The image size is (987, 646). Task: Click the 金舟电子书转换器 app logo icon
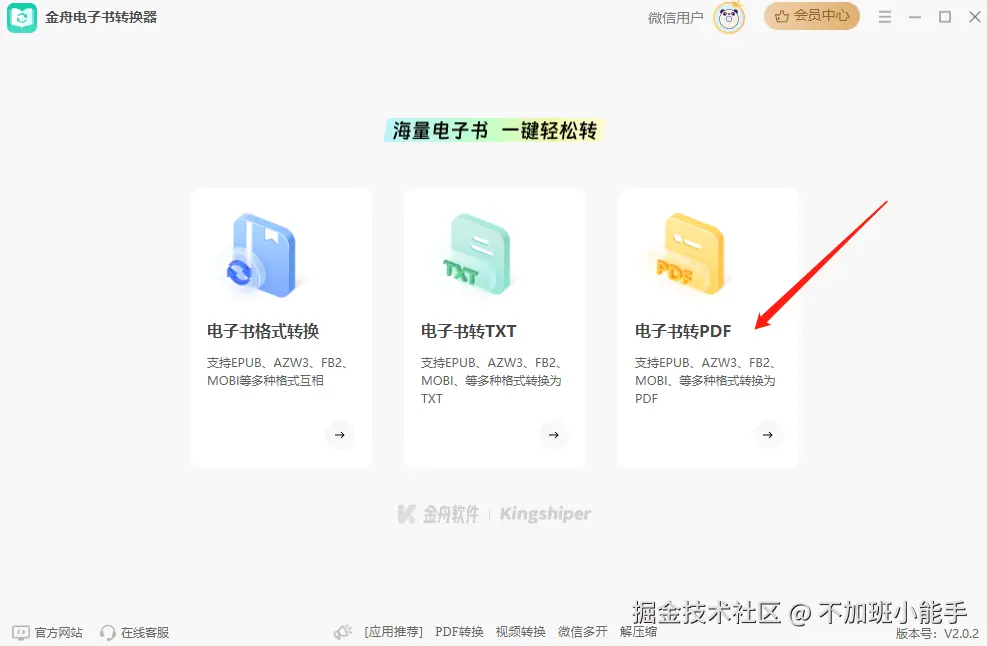[22, 18]
